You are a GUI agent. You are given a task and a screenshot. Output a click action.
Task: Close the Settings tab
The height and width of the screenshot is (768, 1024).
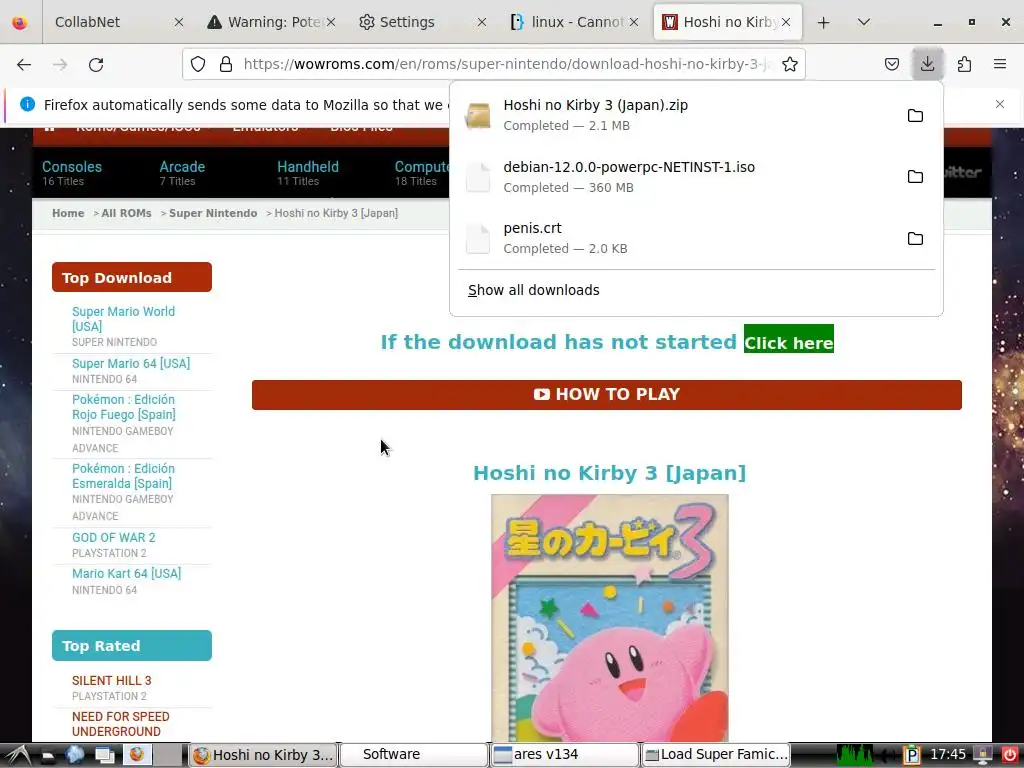482,22
